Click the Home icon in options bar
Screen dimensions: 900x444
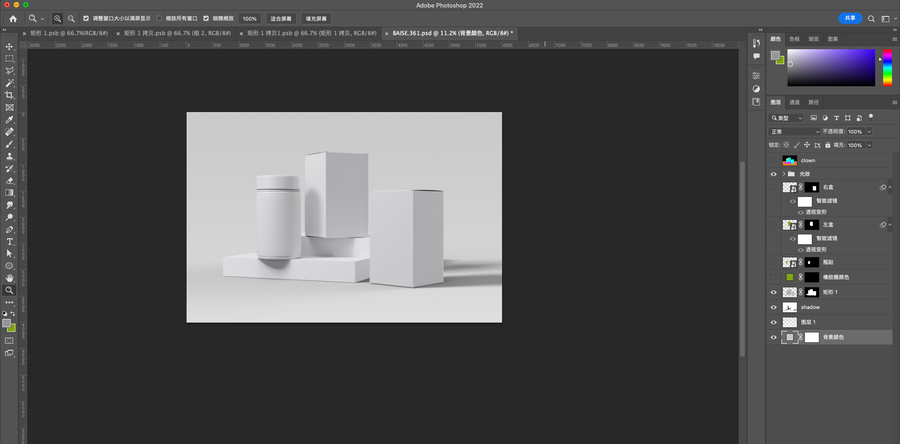point(13,18)
